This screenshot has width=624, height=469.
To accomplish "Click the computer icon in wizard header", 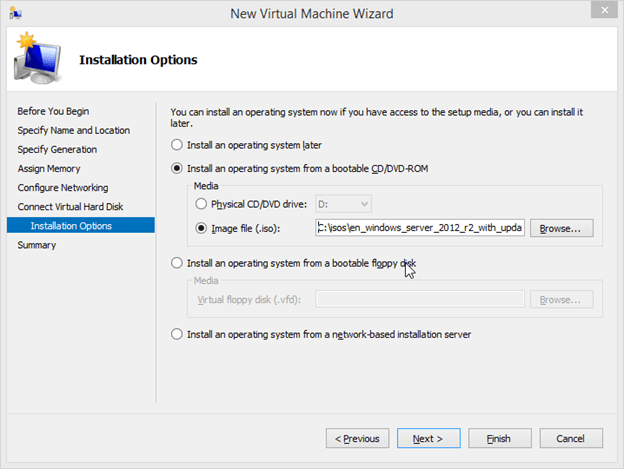I will pyautogui.click(x=38, y=62).
